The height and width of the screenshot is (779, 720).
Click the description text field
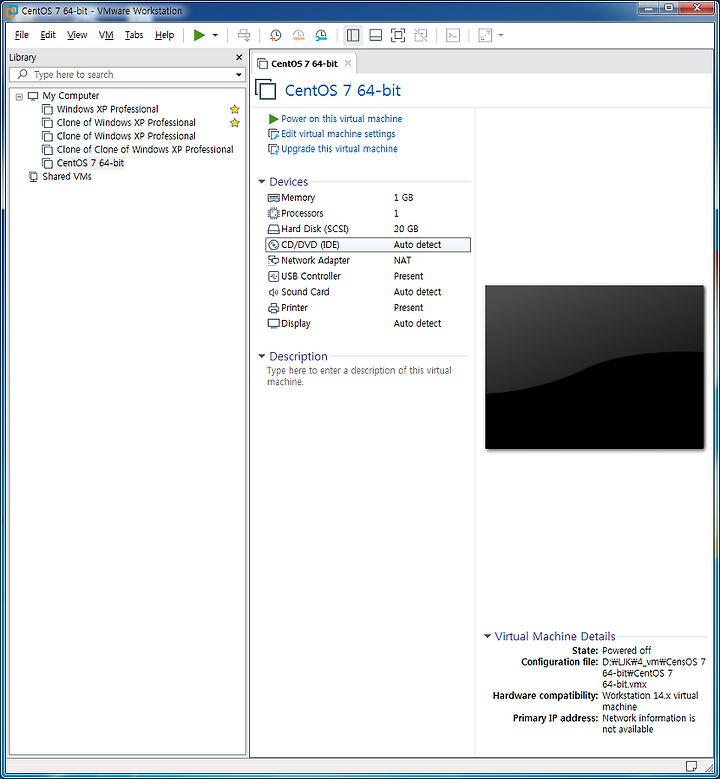pyautogui.click(x=359, y=376)
